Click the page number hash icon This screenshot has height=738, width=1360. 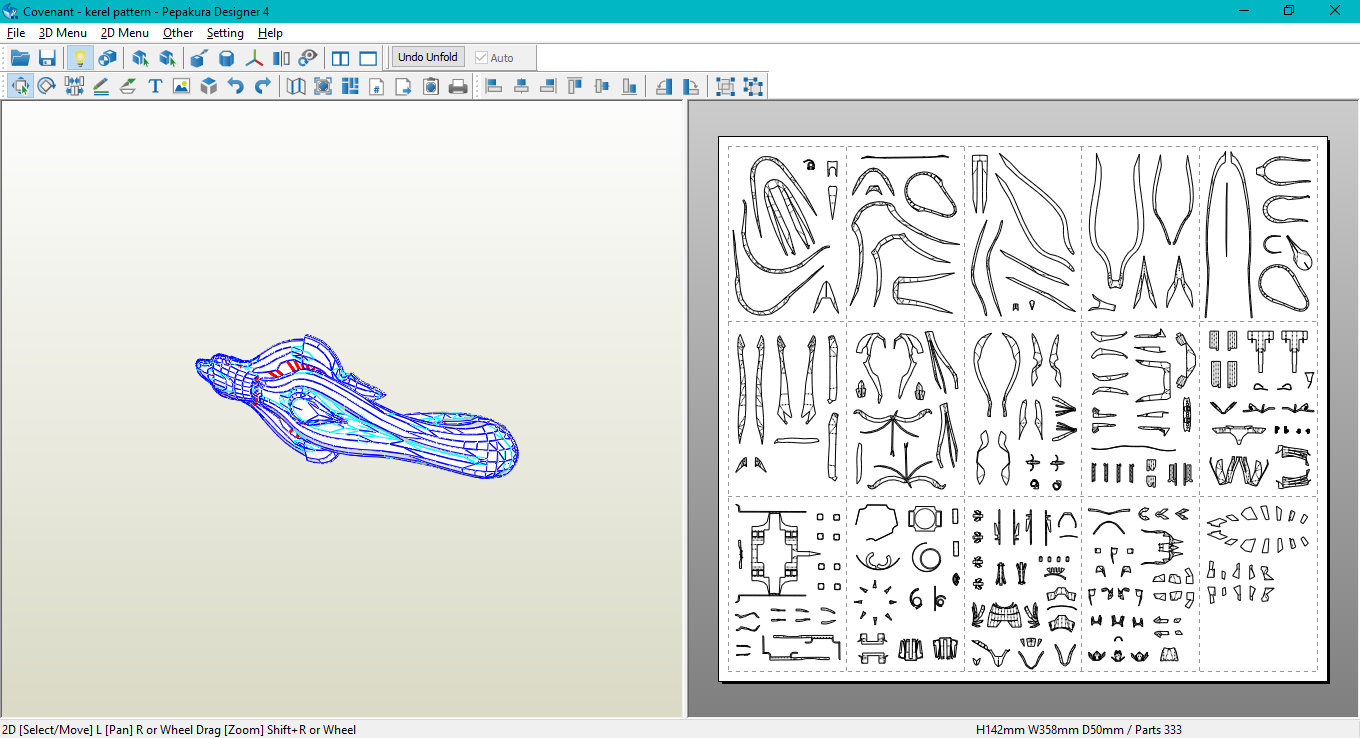(x=377, y=86)
